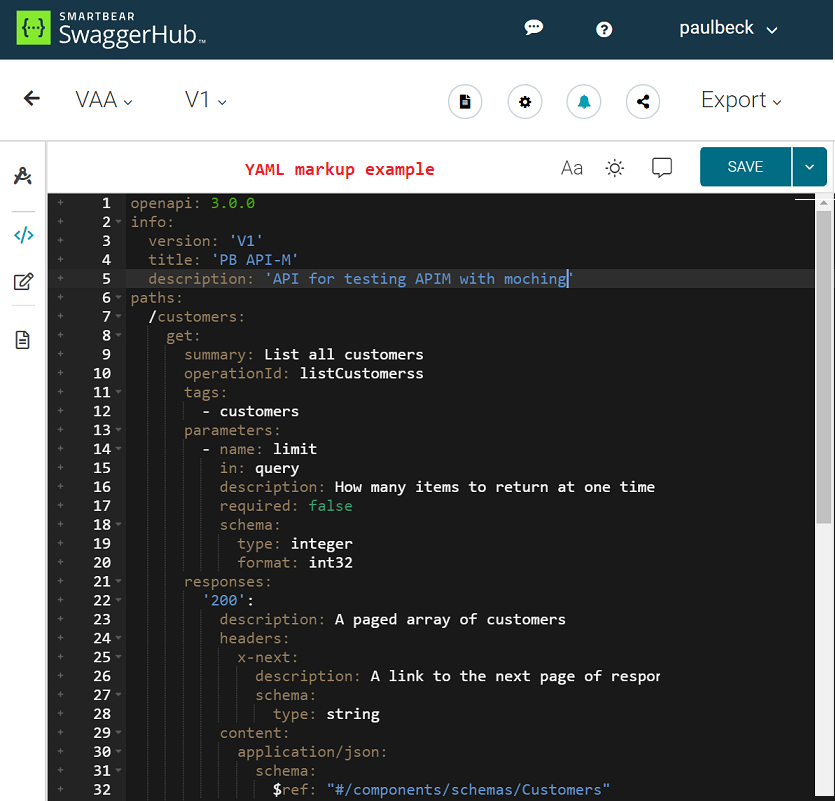Open the API document info icon
Viewport: 835px width, 801px height.
pyautogui.click(x=465, y=101)
